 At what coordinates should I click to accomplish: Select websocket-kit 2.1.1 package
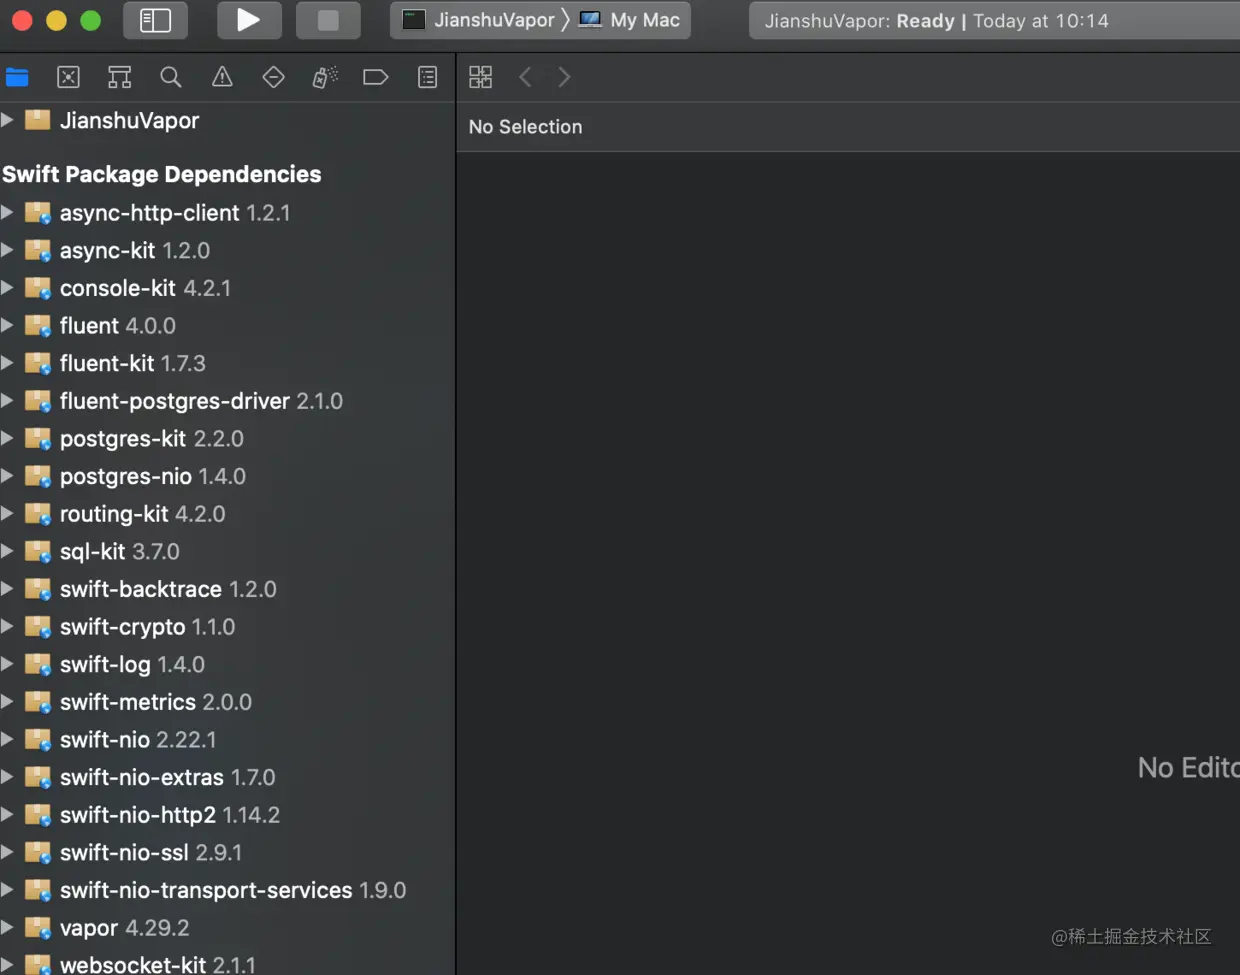pyautogui.click(x=228, y=963)
